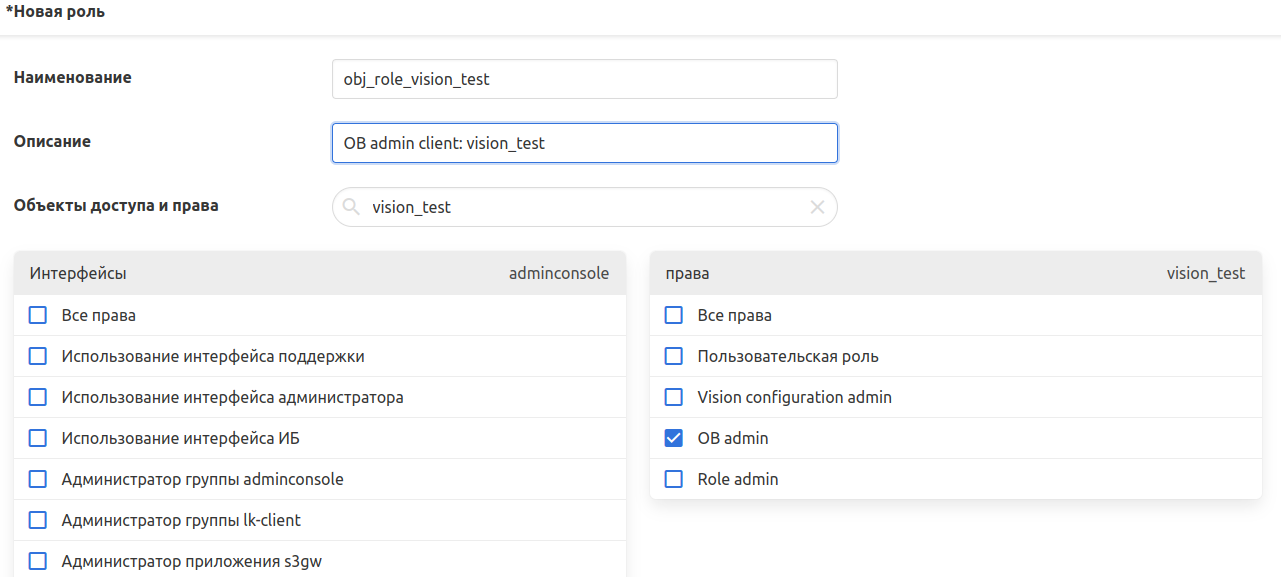Enable Все права in Интерфейсы panel
Viewport: 1281px width, 577px height.
click(x=38, y=315)
